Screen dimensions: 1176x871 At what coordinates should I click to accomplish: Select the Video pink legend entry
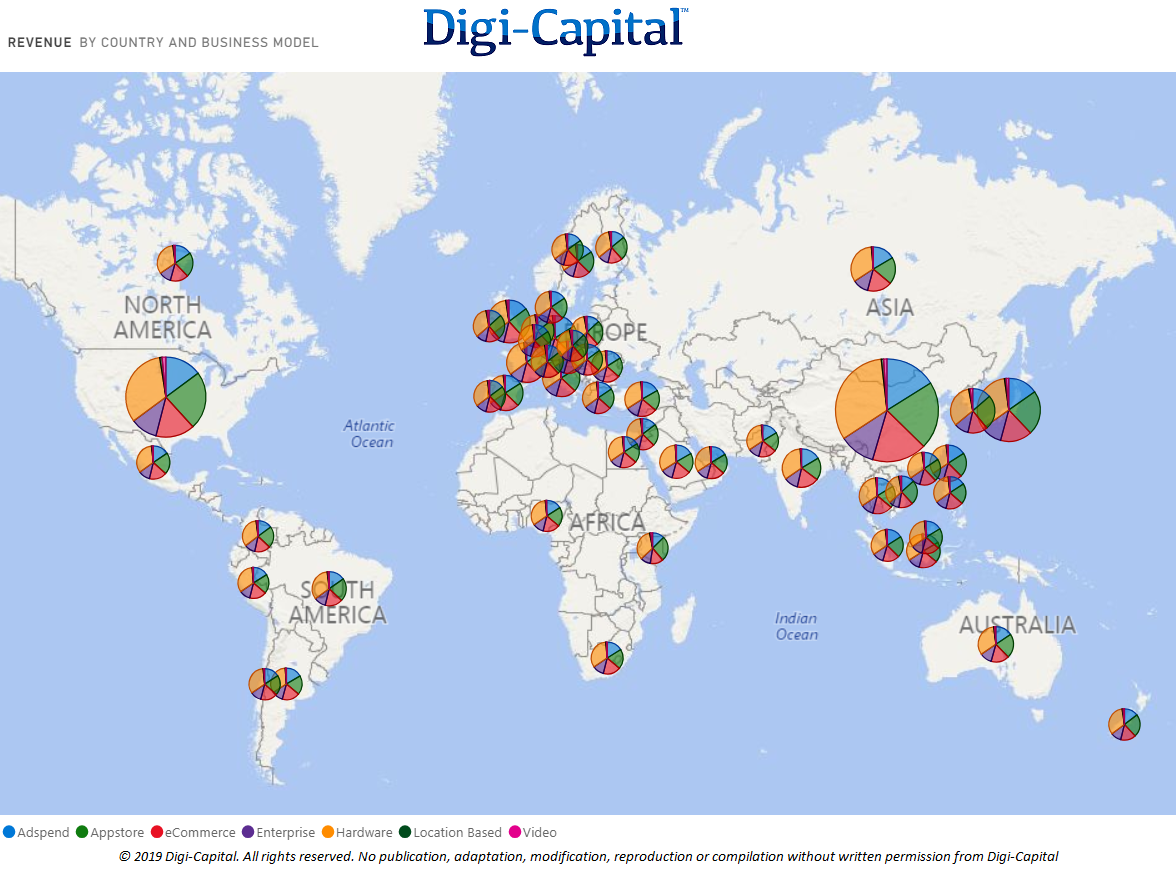[x=532, y=832]
